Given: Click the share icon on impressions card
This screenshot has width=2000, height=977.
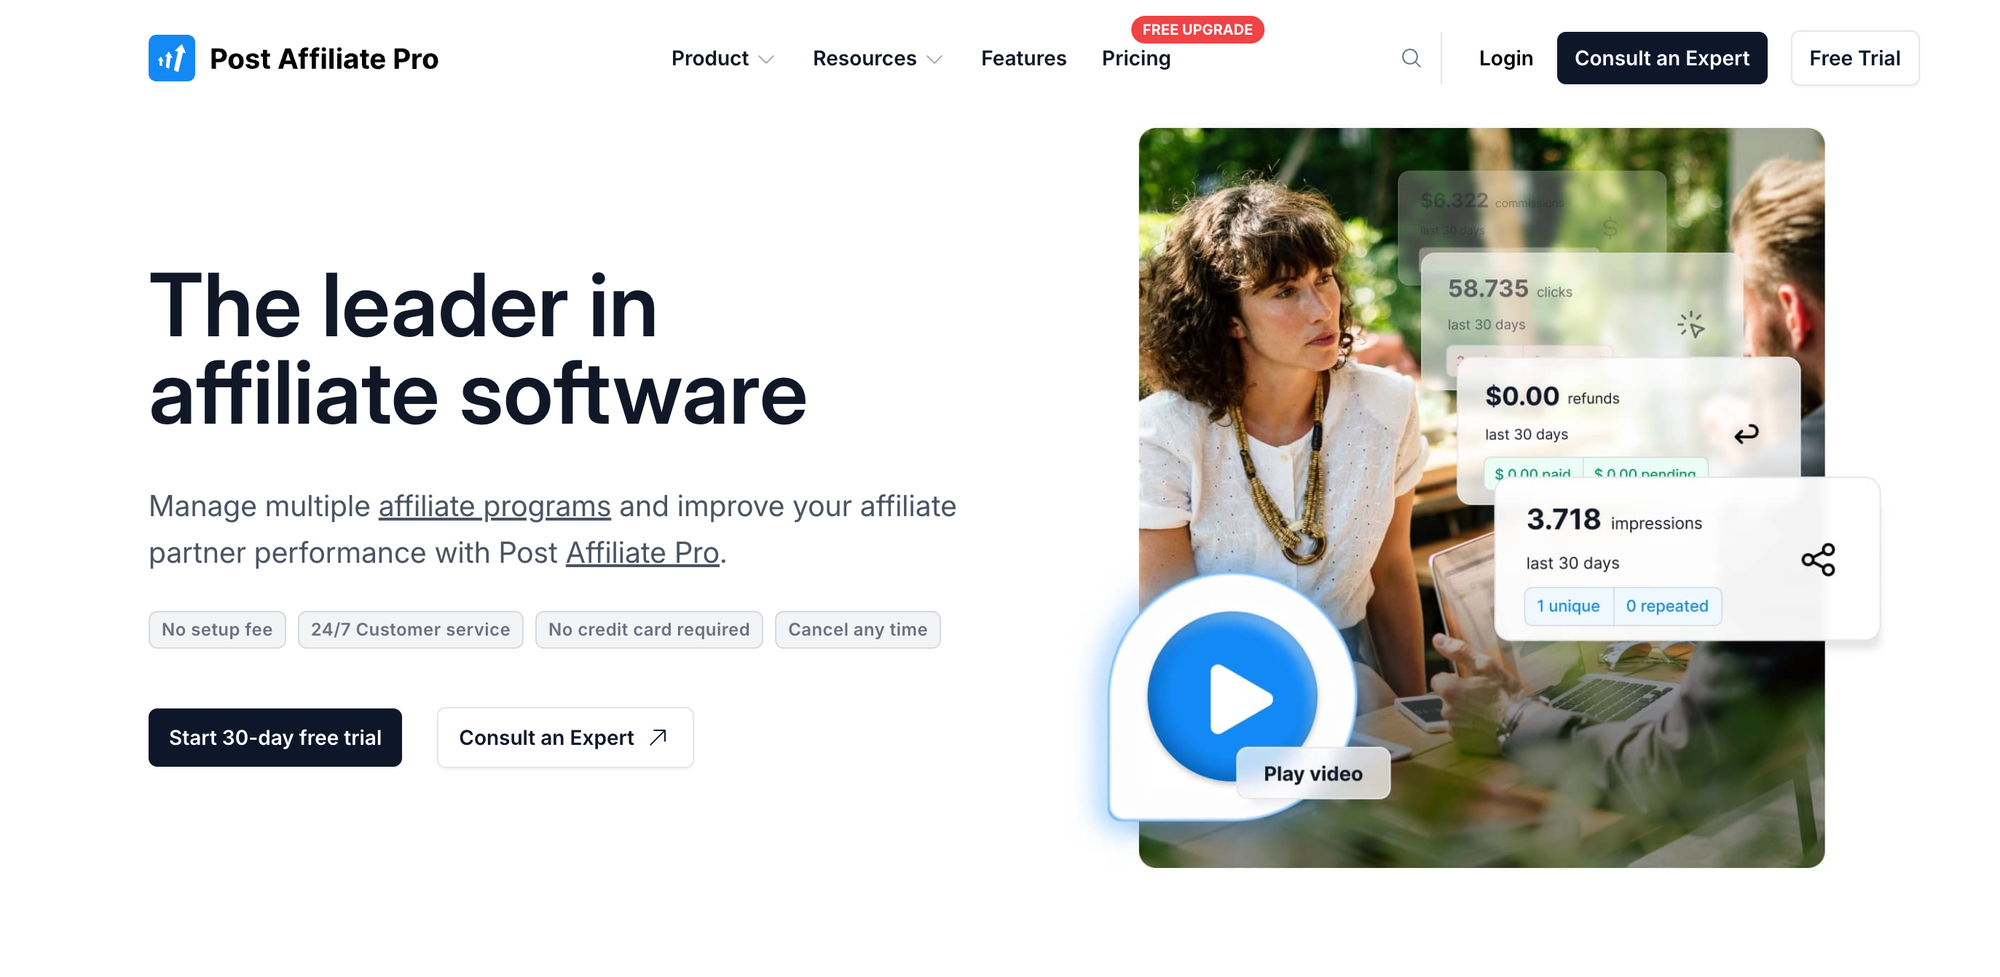Looking at the screenshot, I should pyautogui.click(x=1817, y=560).
